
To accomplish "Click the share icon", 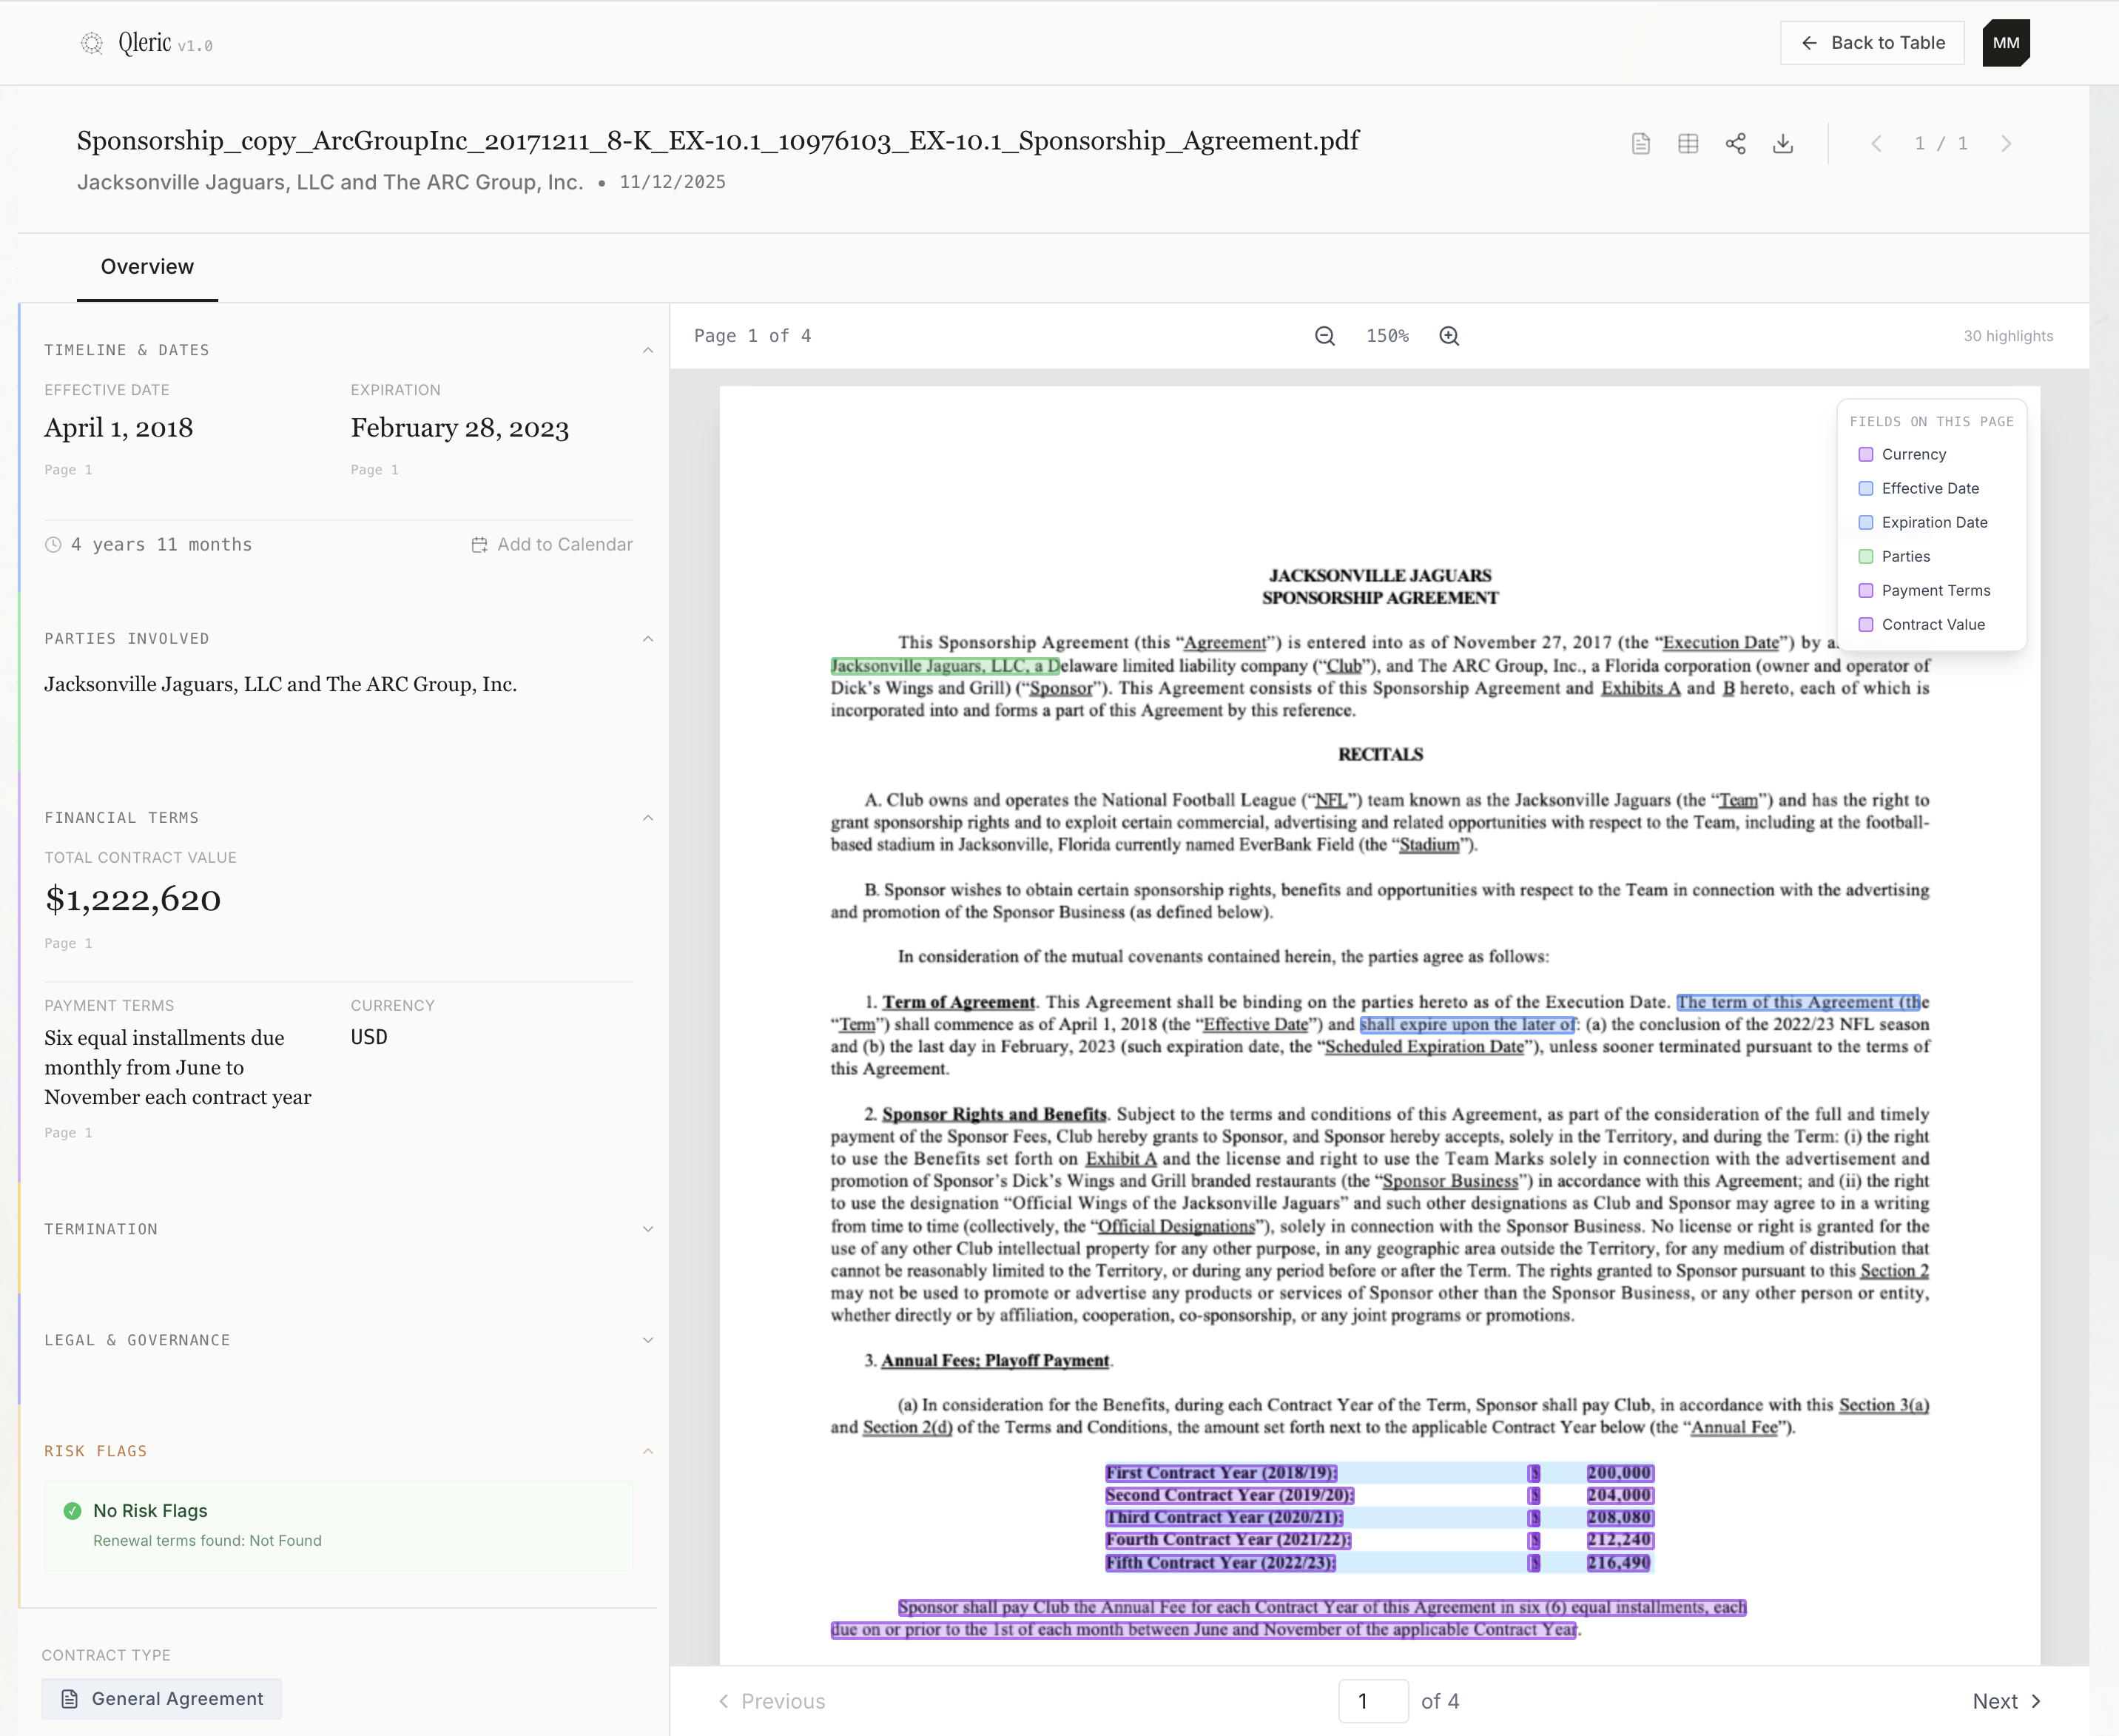I will (x=1736, y=143).
